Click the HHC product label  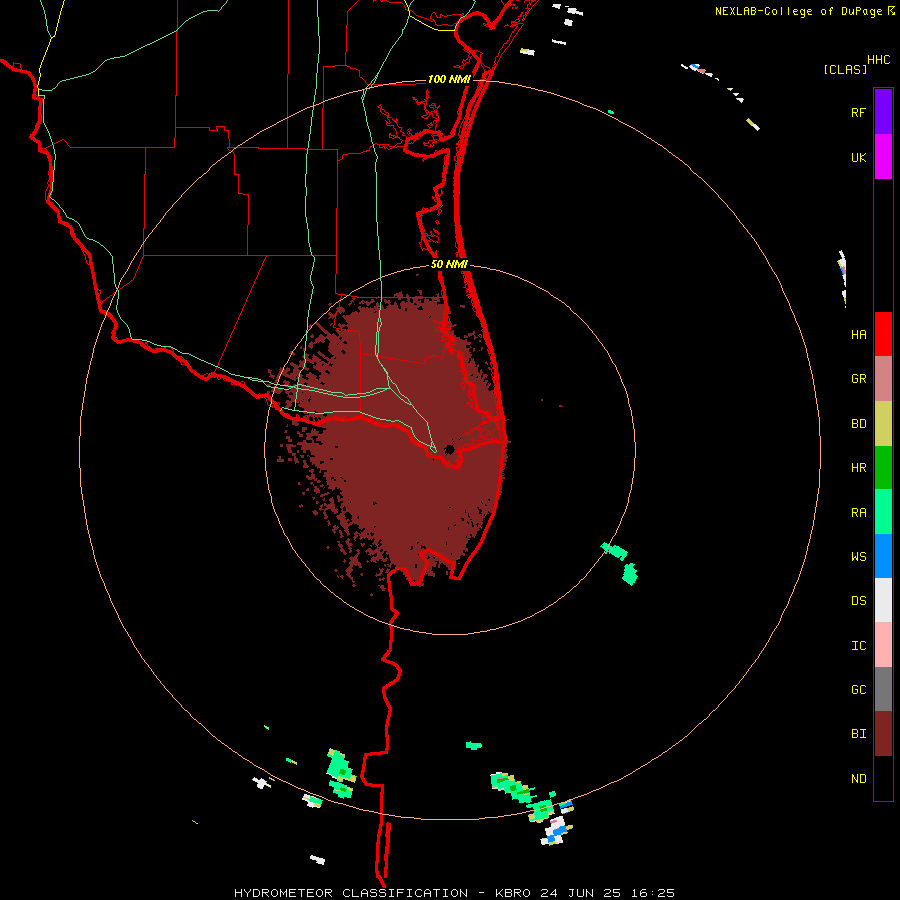(879, 60)
